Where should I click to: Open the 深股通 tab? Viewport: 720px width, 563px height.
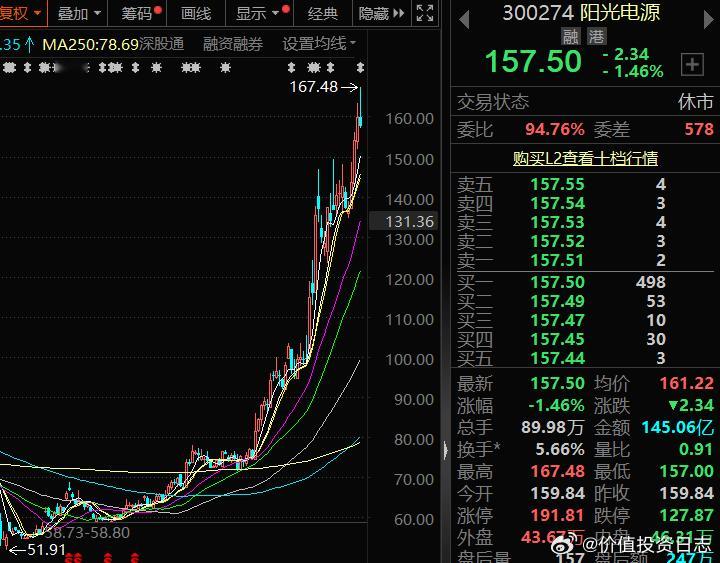click(161, 44)
